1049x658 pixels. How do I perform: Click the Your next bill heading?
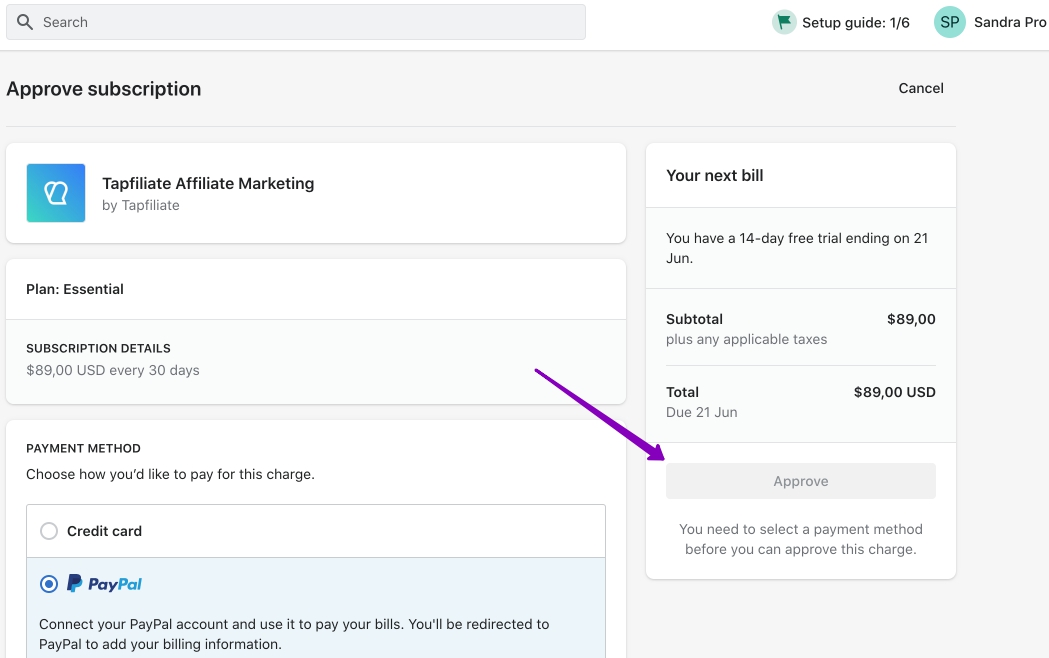click(714, 175)
